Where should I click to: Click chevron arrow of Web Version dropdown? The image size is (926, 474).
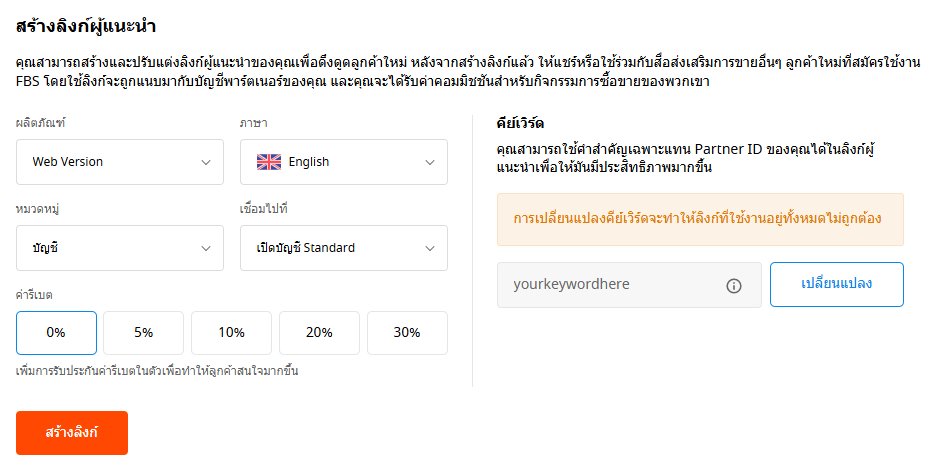(206, 162)
